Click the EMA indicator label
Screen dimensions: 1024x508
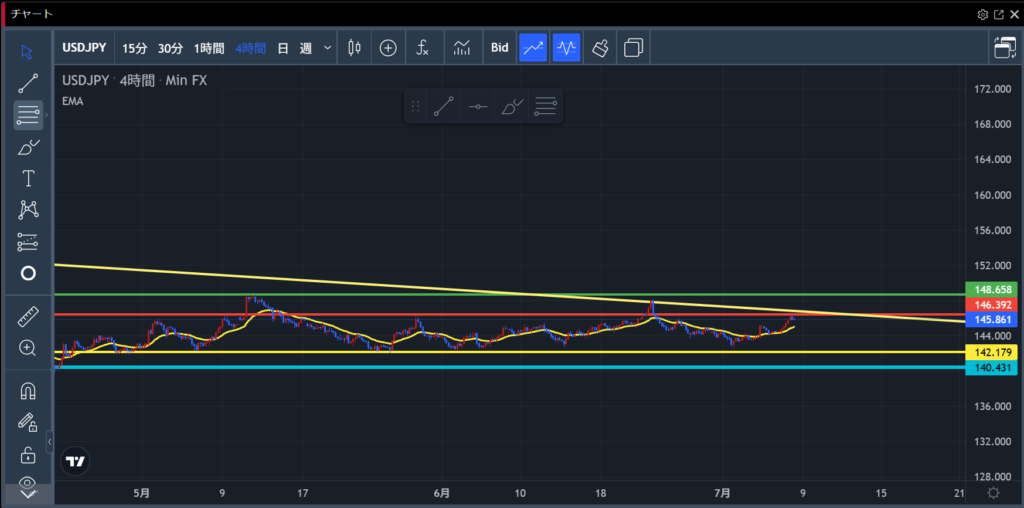click(72, 101)
